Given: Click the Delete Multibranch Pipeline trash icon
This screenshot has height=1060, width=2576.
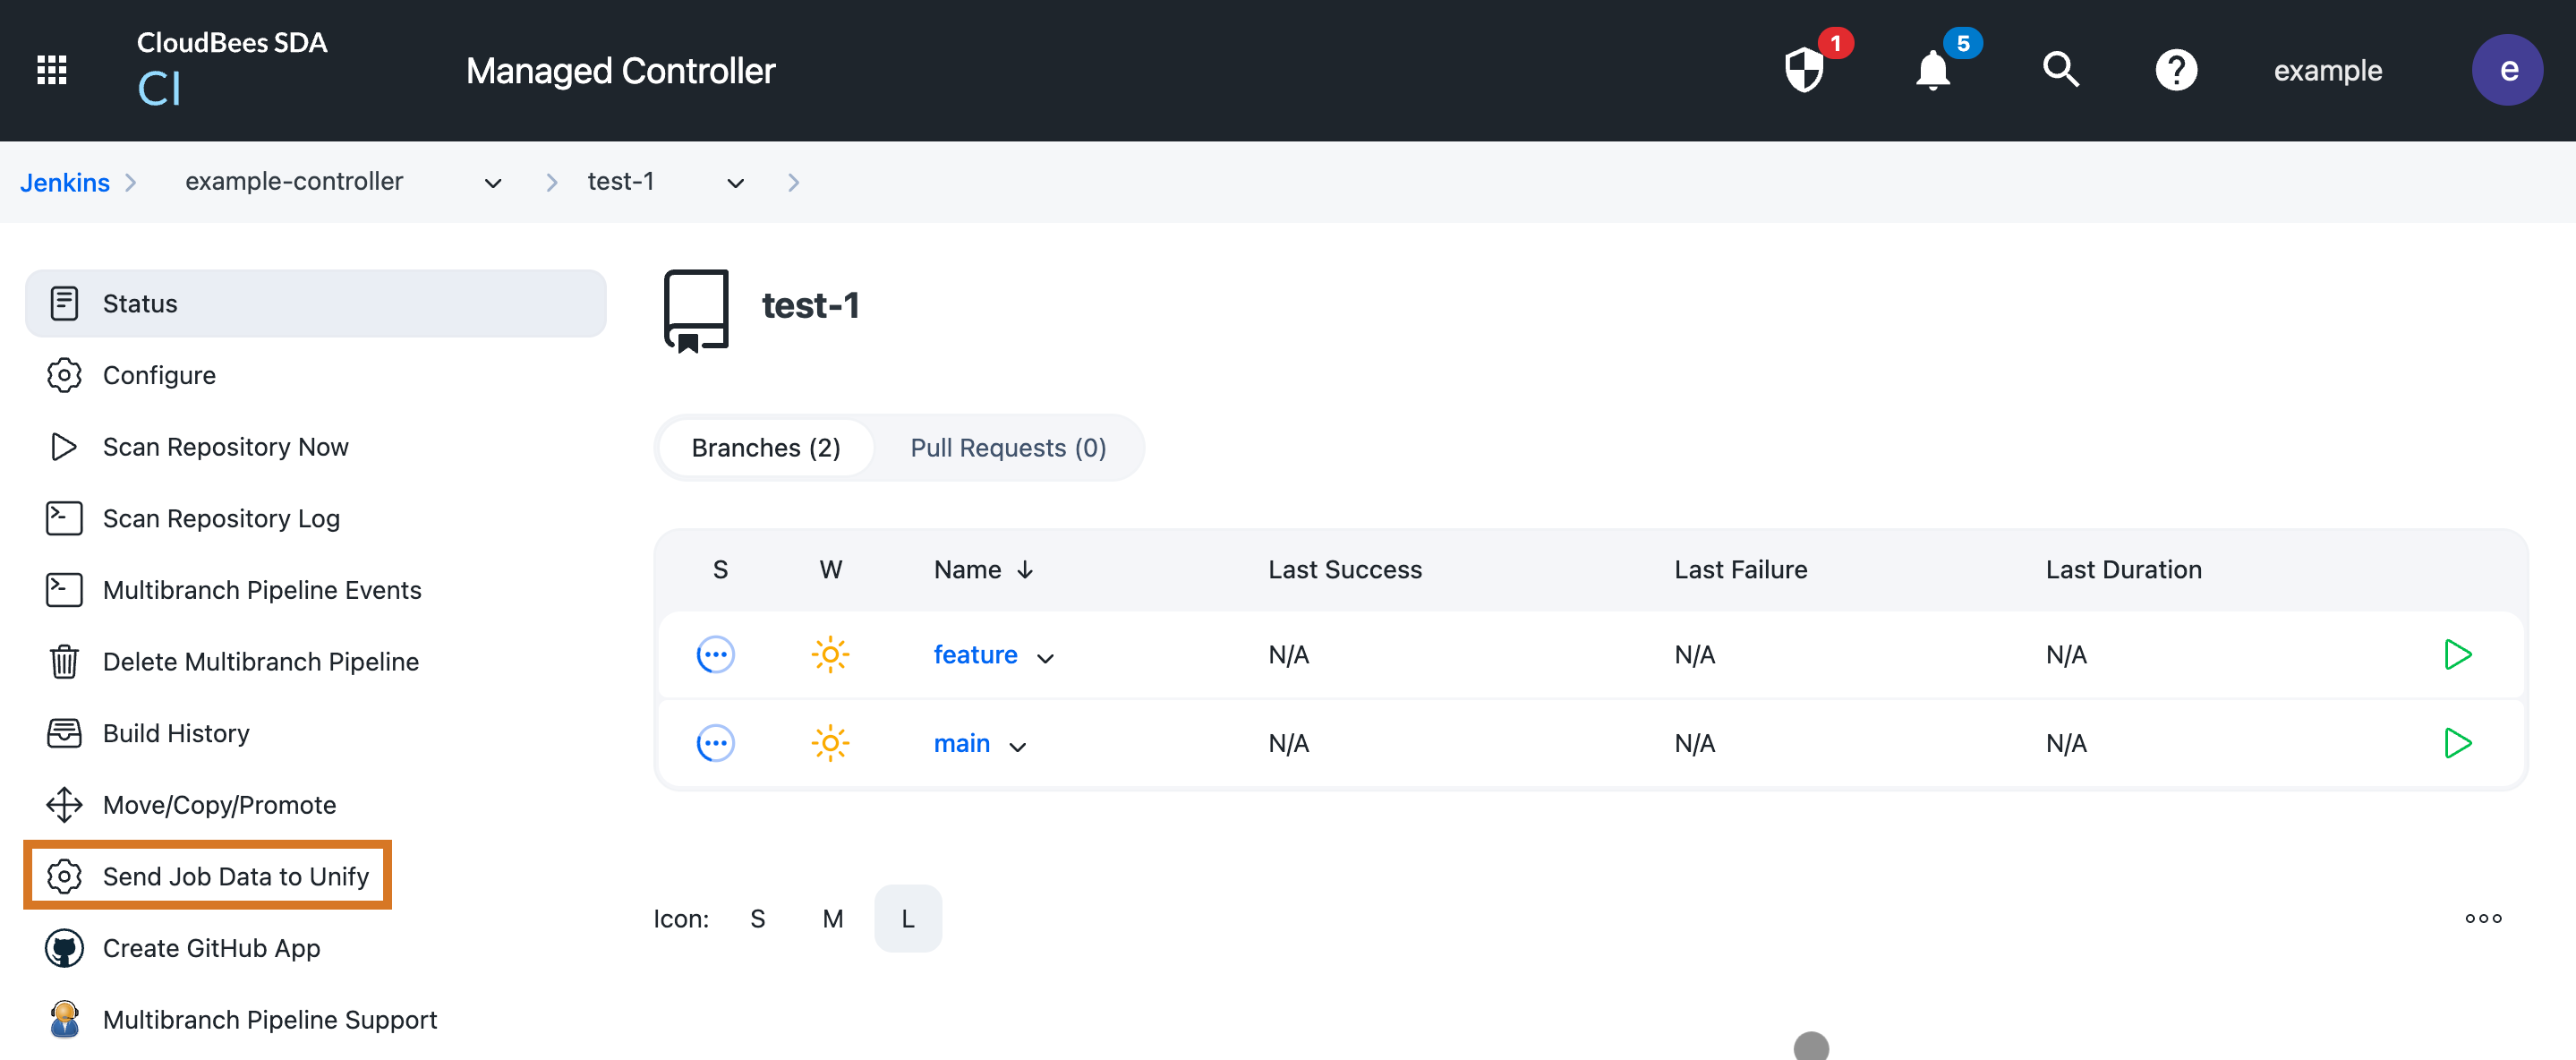Looking at the screenshot, I should point(64,661).
